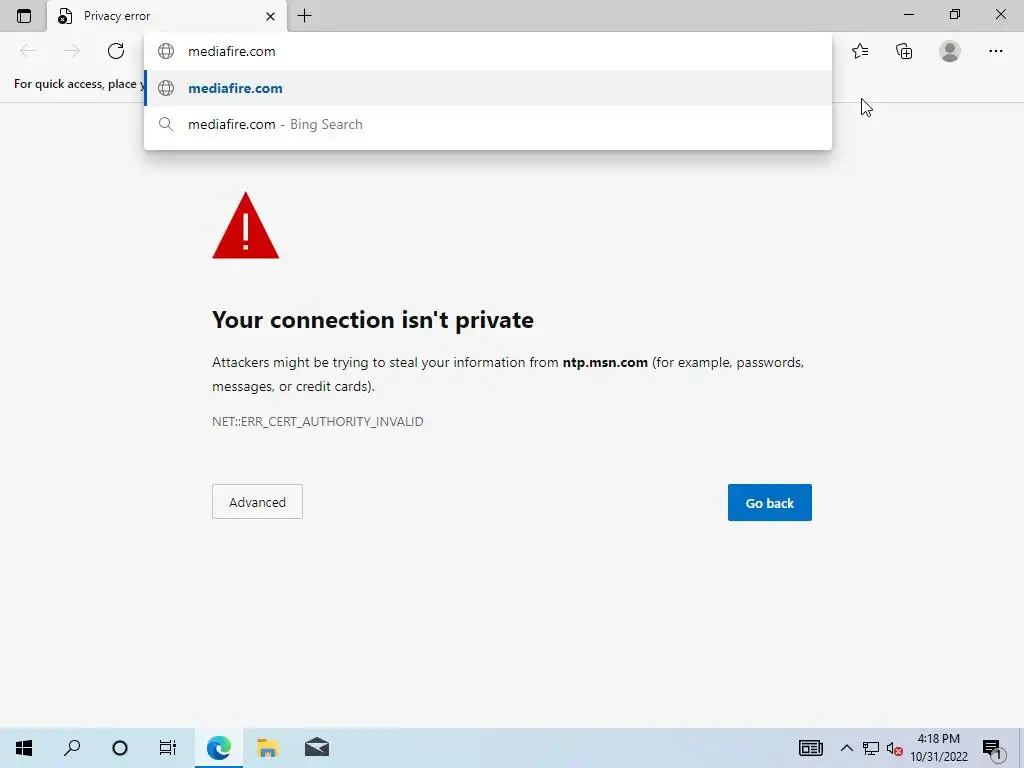Click the ntp.msn.com bold text
Image resolution: width=1024 pixels, height=768 pixels.
pos(605,362)
